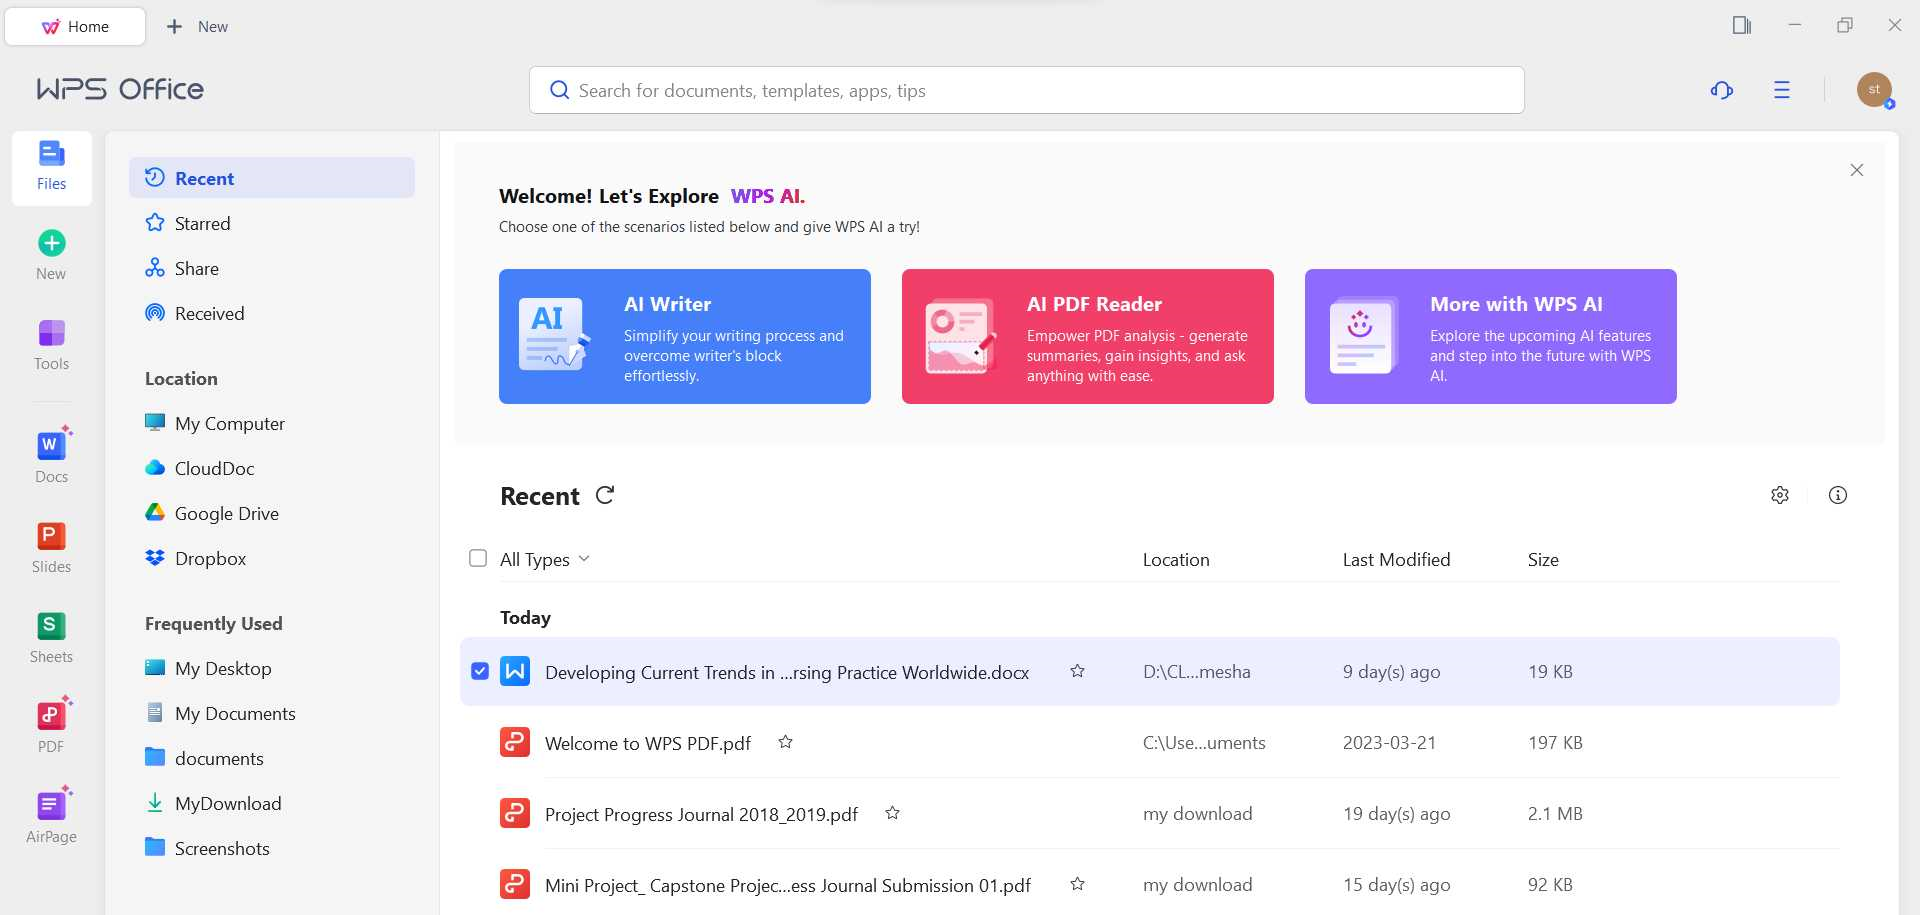Deselect the Developing Current Trends document checkbox
The width and height of the screenshot is (1920, 915).
point(480,671)
